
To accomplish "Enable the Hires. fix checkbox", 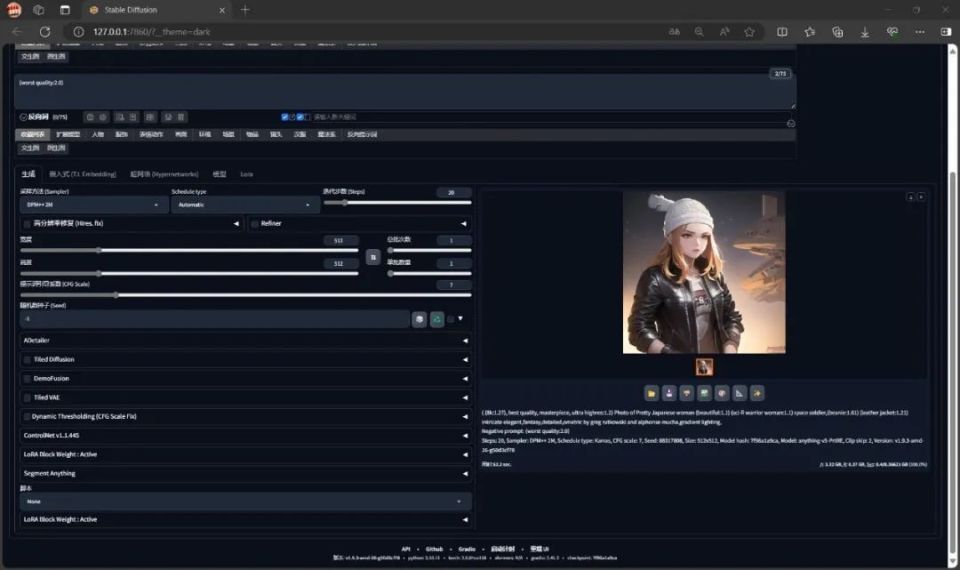I will (27, 224).
